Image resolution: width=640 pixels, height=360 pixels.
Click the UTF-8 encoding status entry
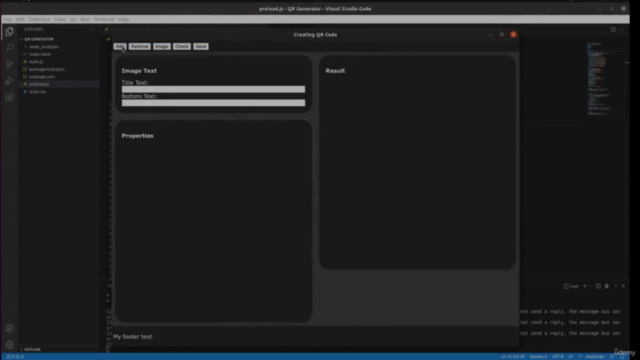coord(558,356)
